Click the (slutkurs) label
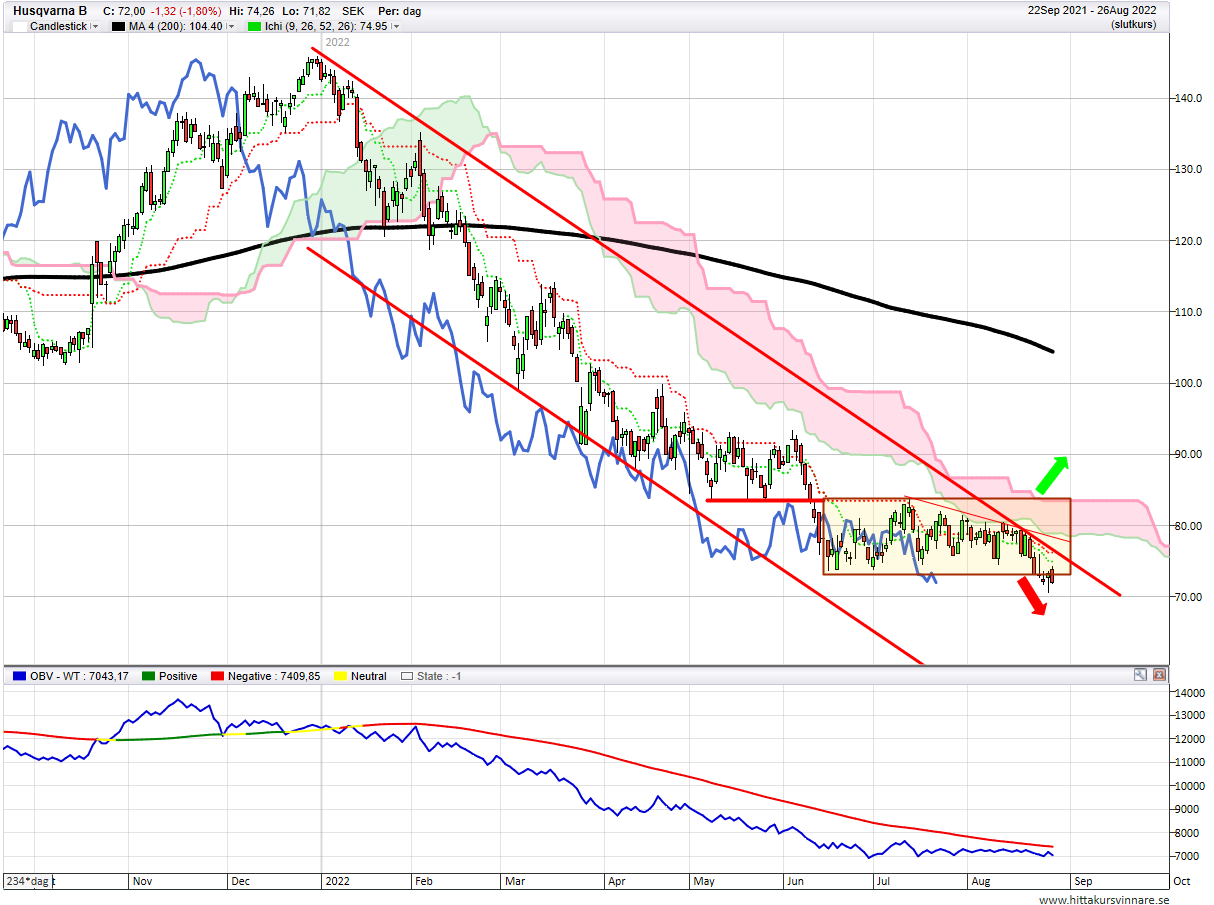The height and width of the screenshot is (905, 1214). [x=1134, y=24]
